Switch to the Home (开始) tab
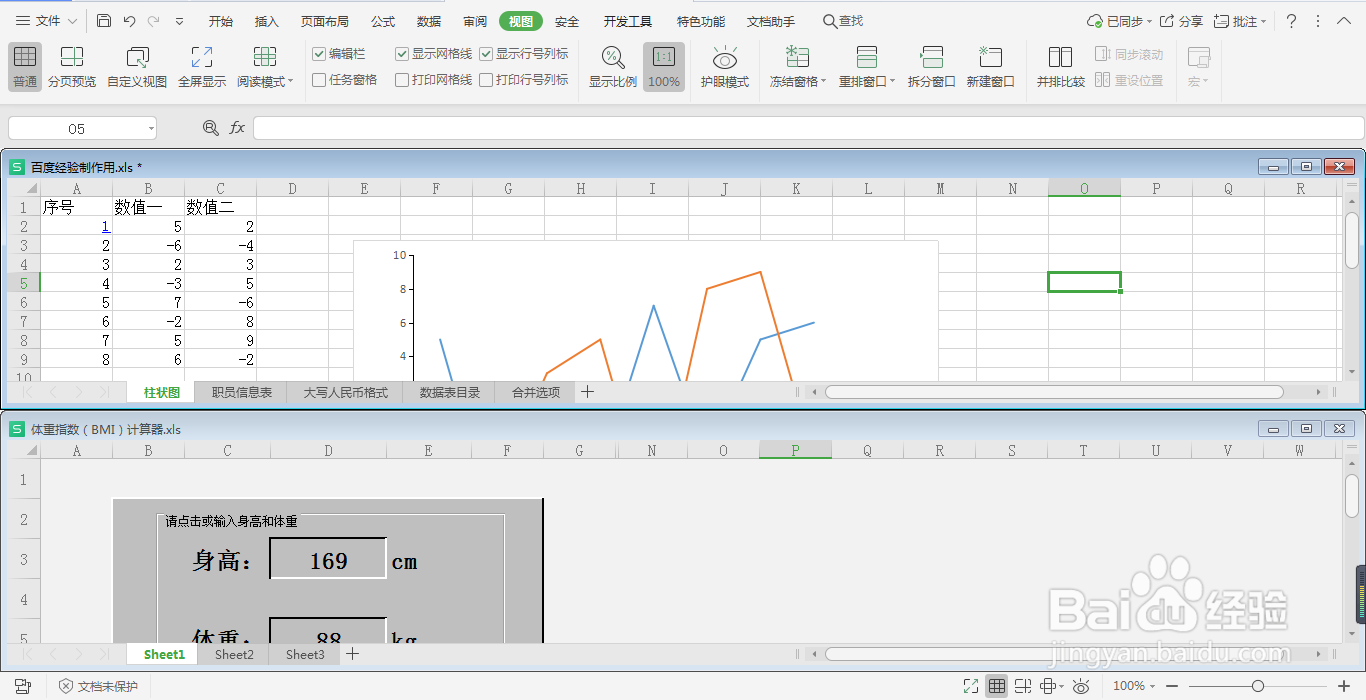Viewport: 1366px width, 700px height. 221,21
